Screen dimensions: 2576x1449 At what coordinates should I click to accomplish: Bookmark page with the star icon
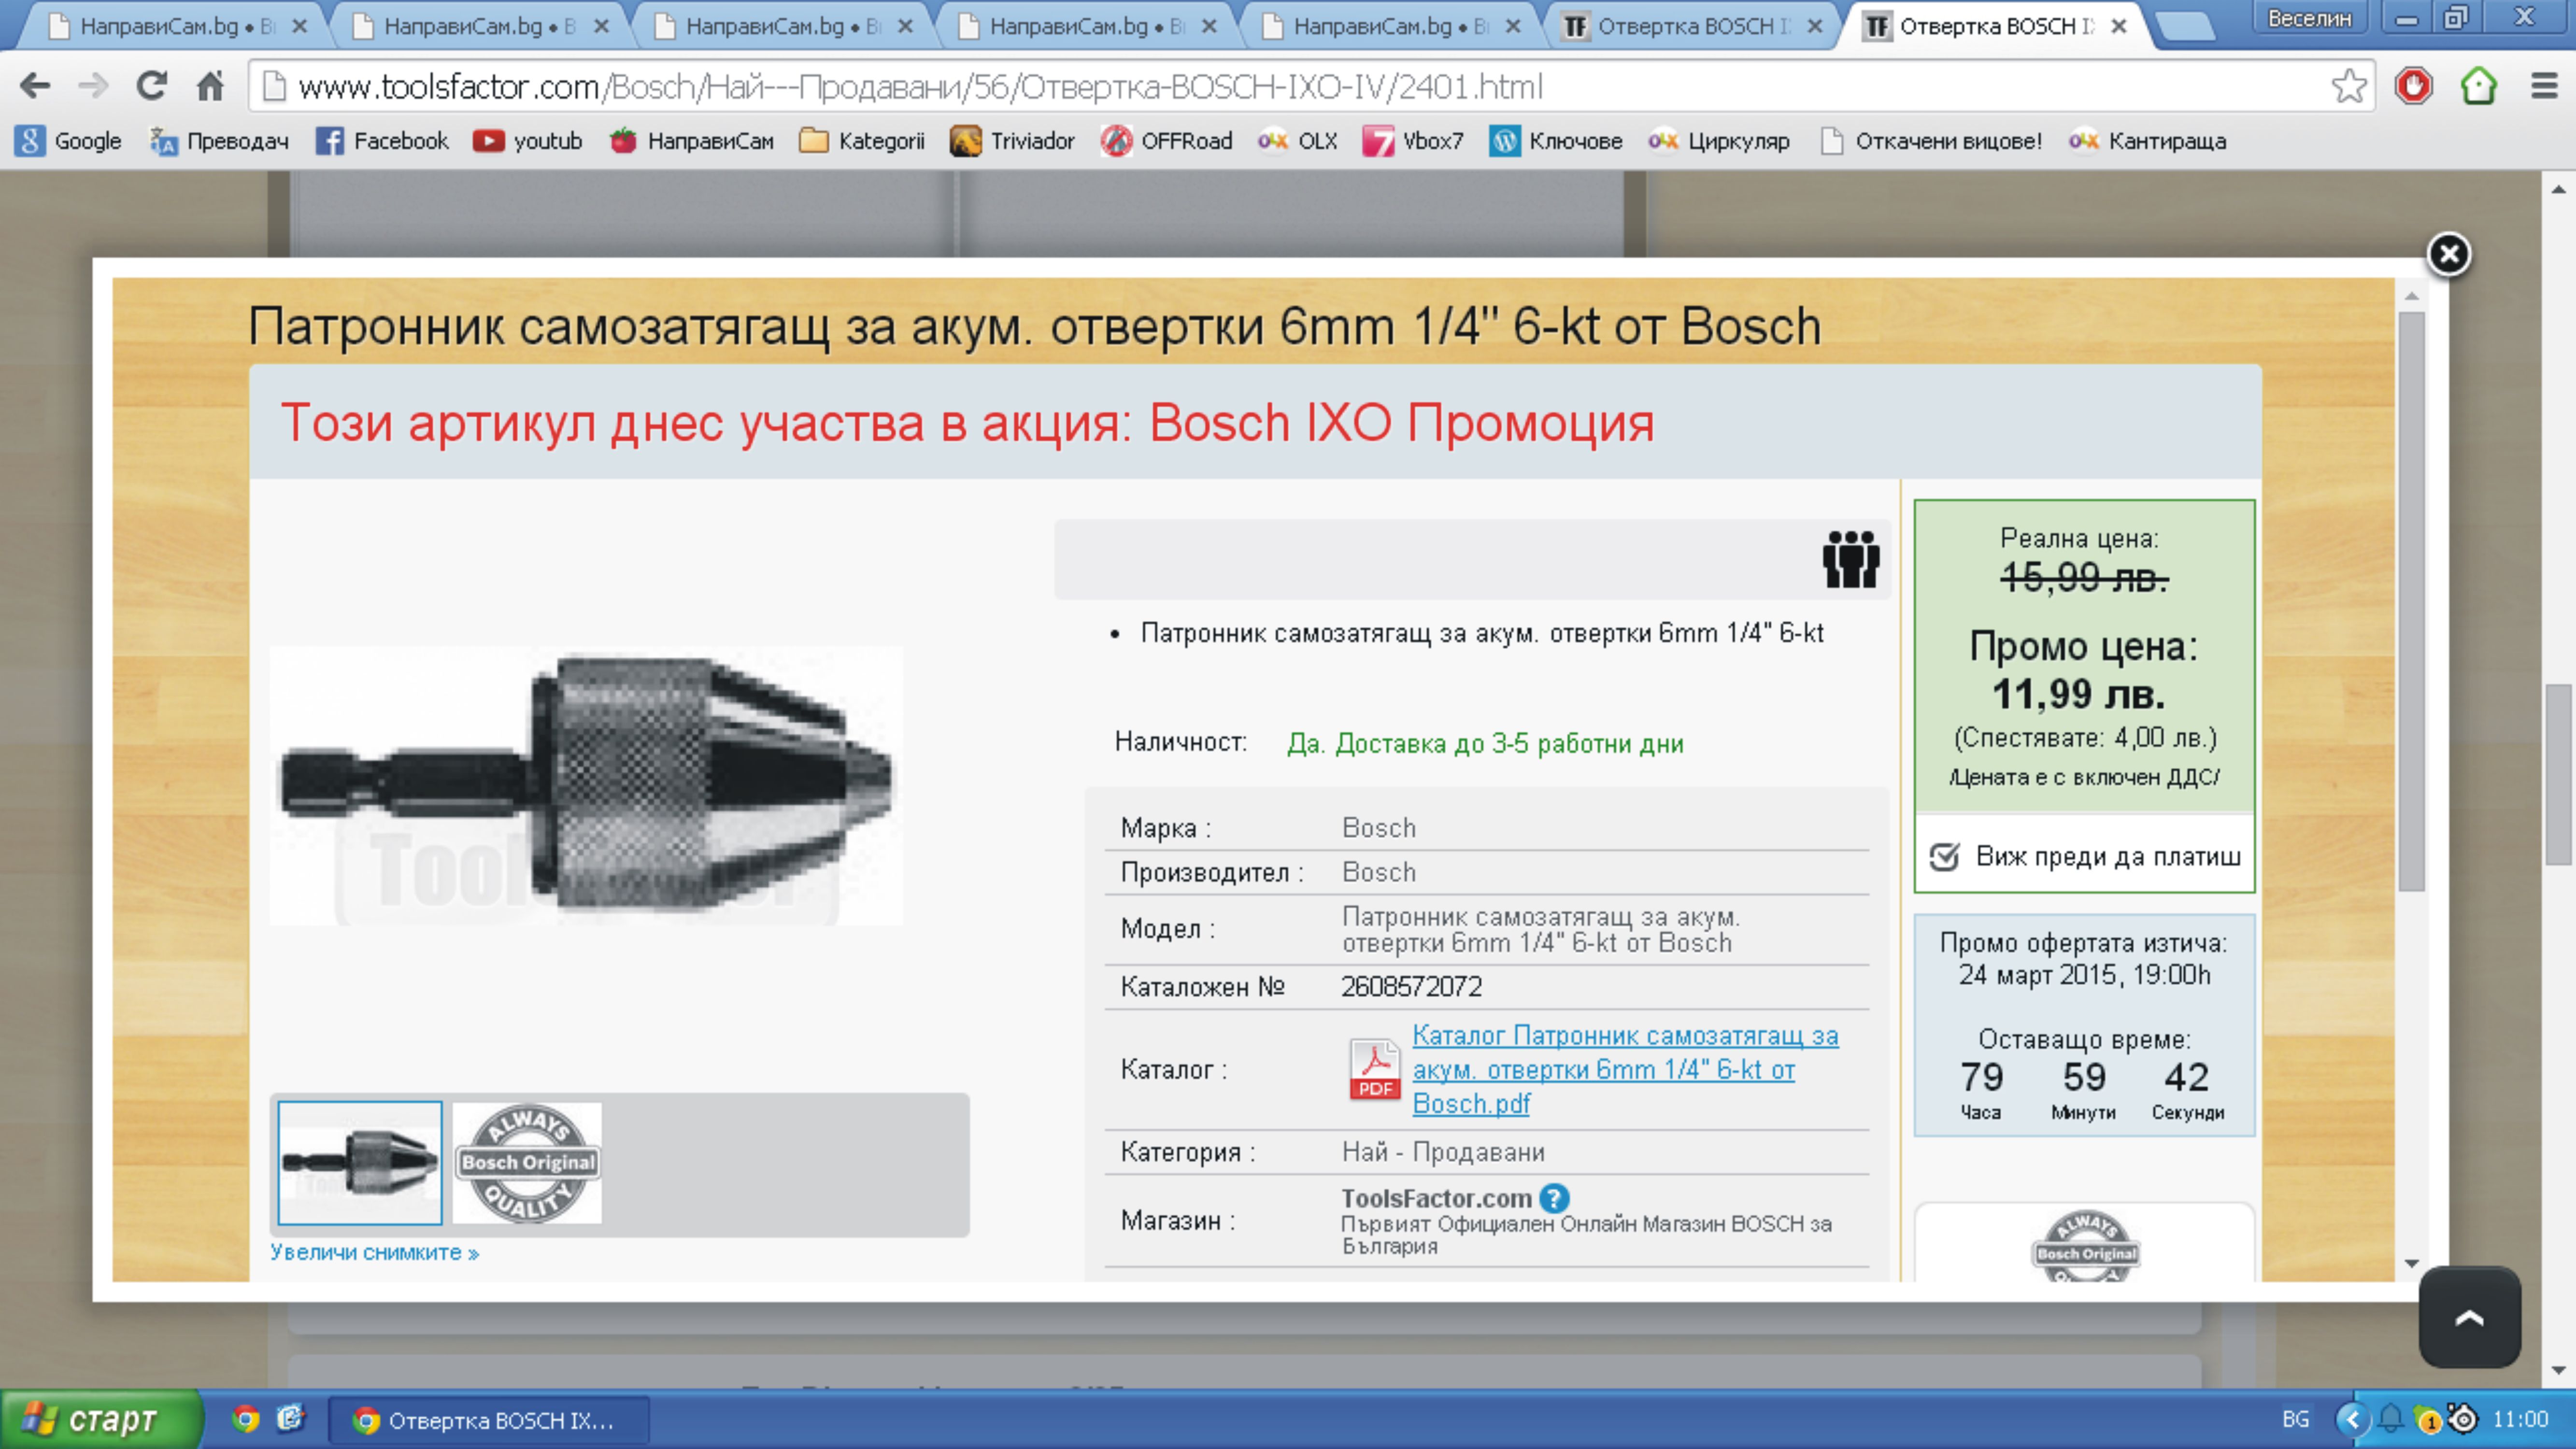(x=2348, y=87)
